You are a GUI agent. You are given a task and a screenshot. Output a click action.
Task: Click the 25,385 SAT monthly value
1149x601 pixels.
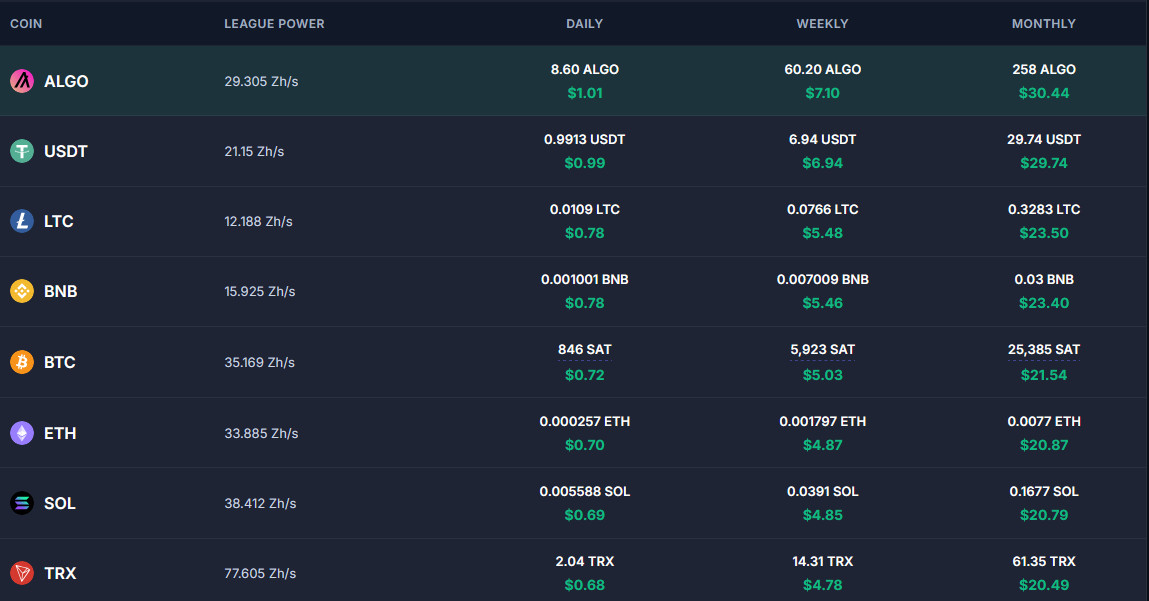click(x=1043, y=350)
